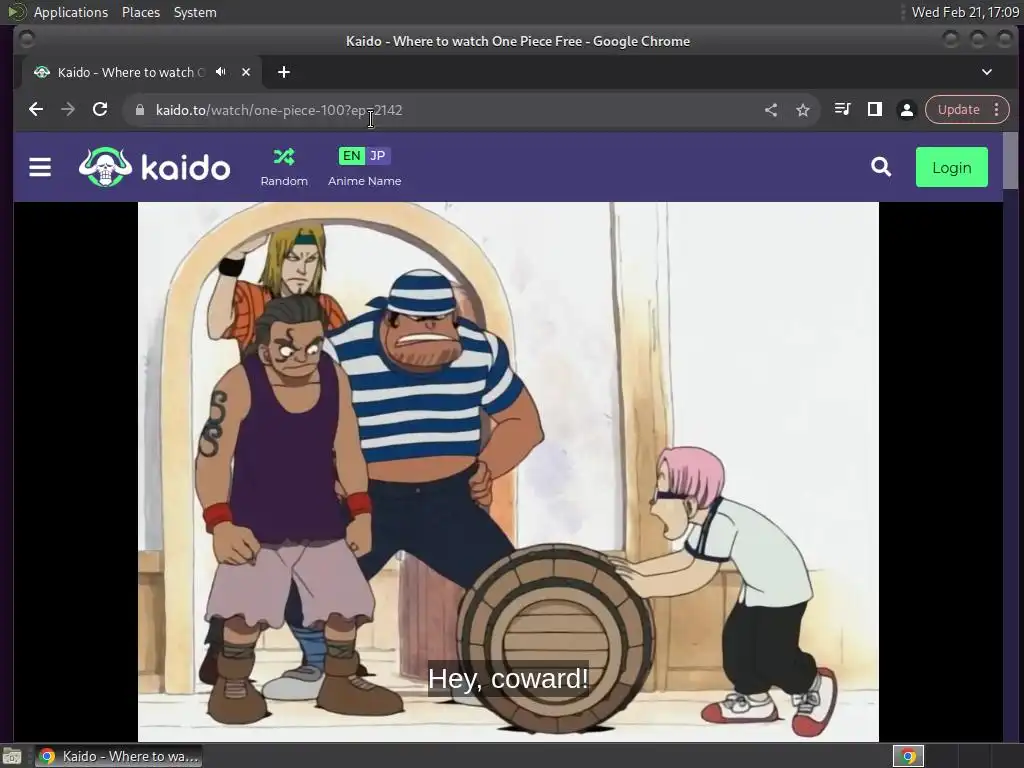Click the page vertical scrollbar thumb
This screenshot has width=1024, height=768.
[x=1010, y=161]
